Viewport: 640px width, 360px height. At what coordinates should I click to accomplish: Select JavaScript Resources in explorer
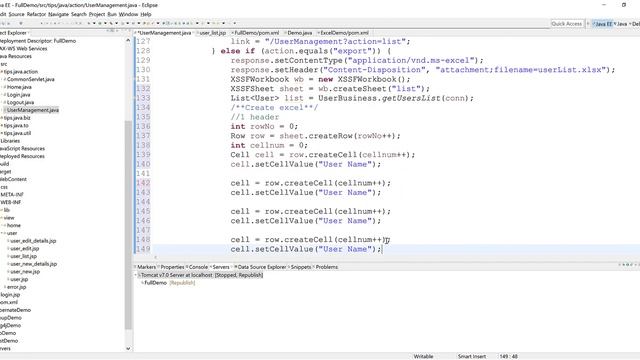[22, 149]
